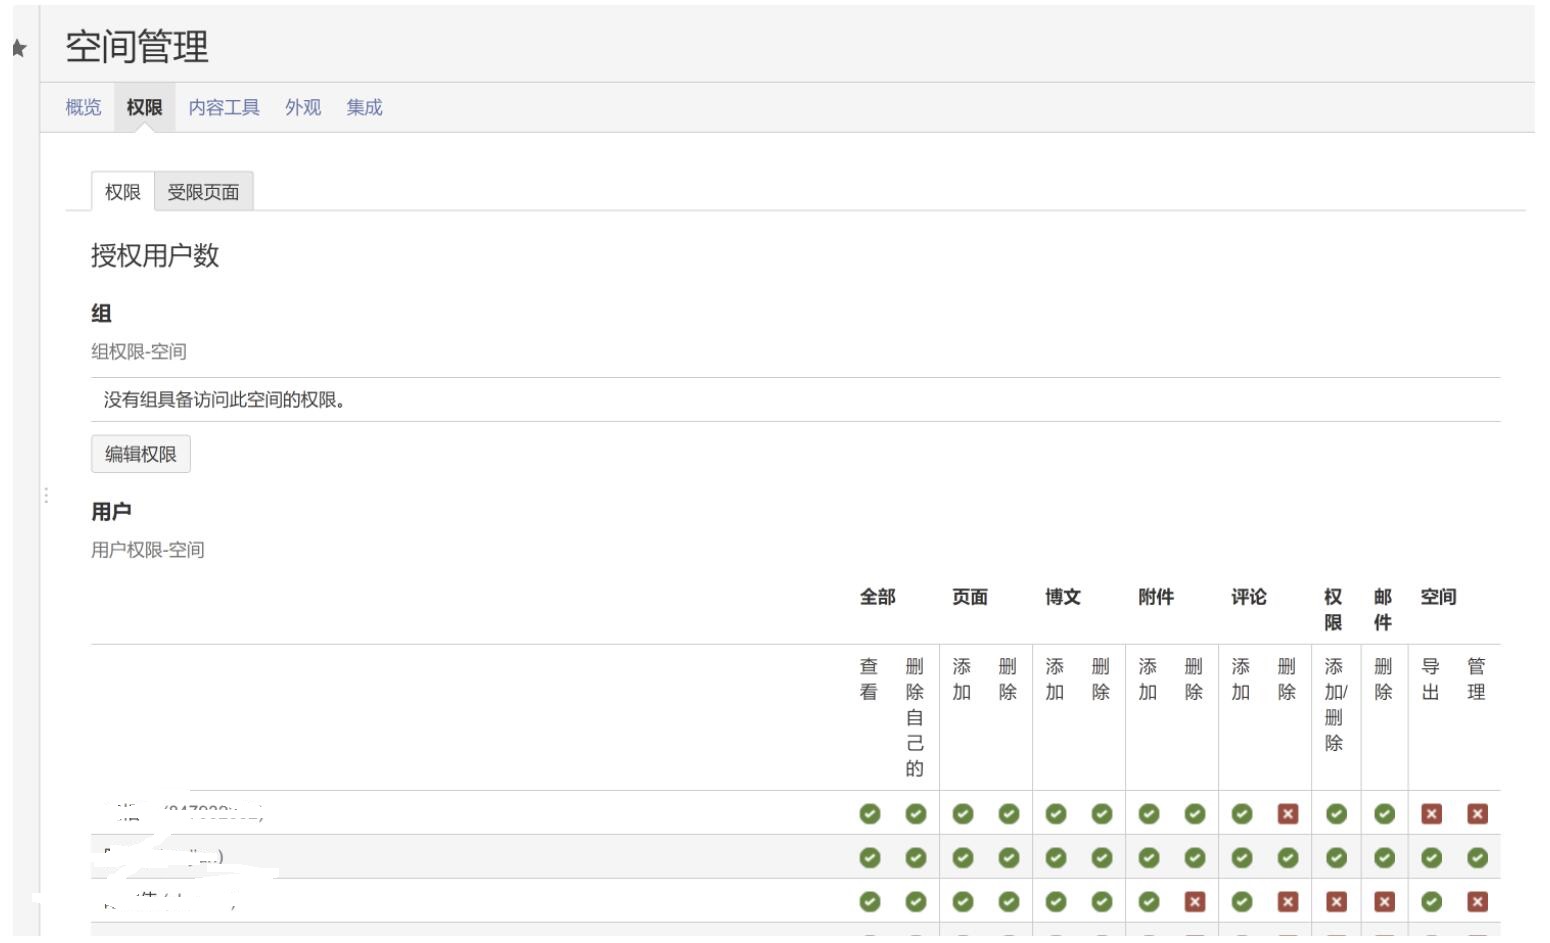
Task: Click third user row's 空间 导出 green check
Action: point(1431,902)
